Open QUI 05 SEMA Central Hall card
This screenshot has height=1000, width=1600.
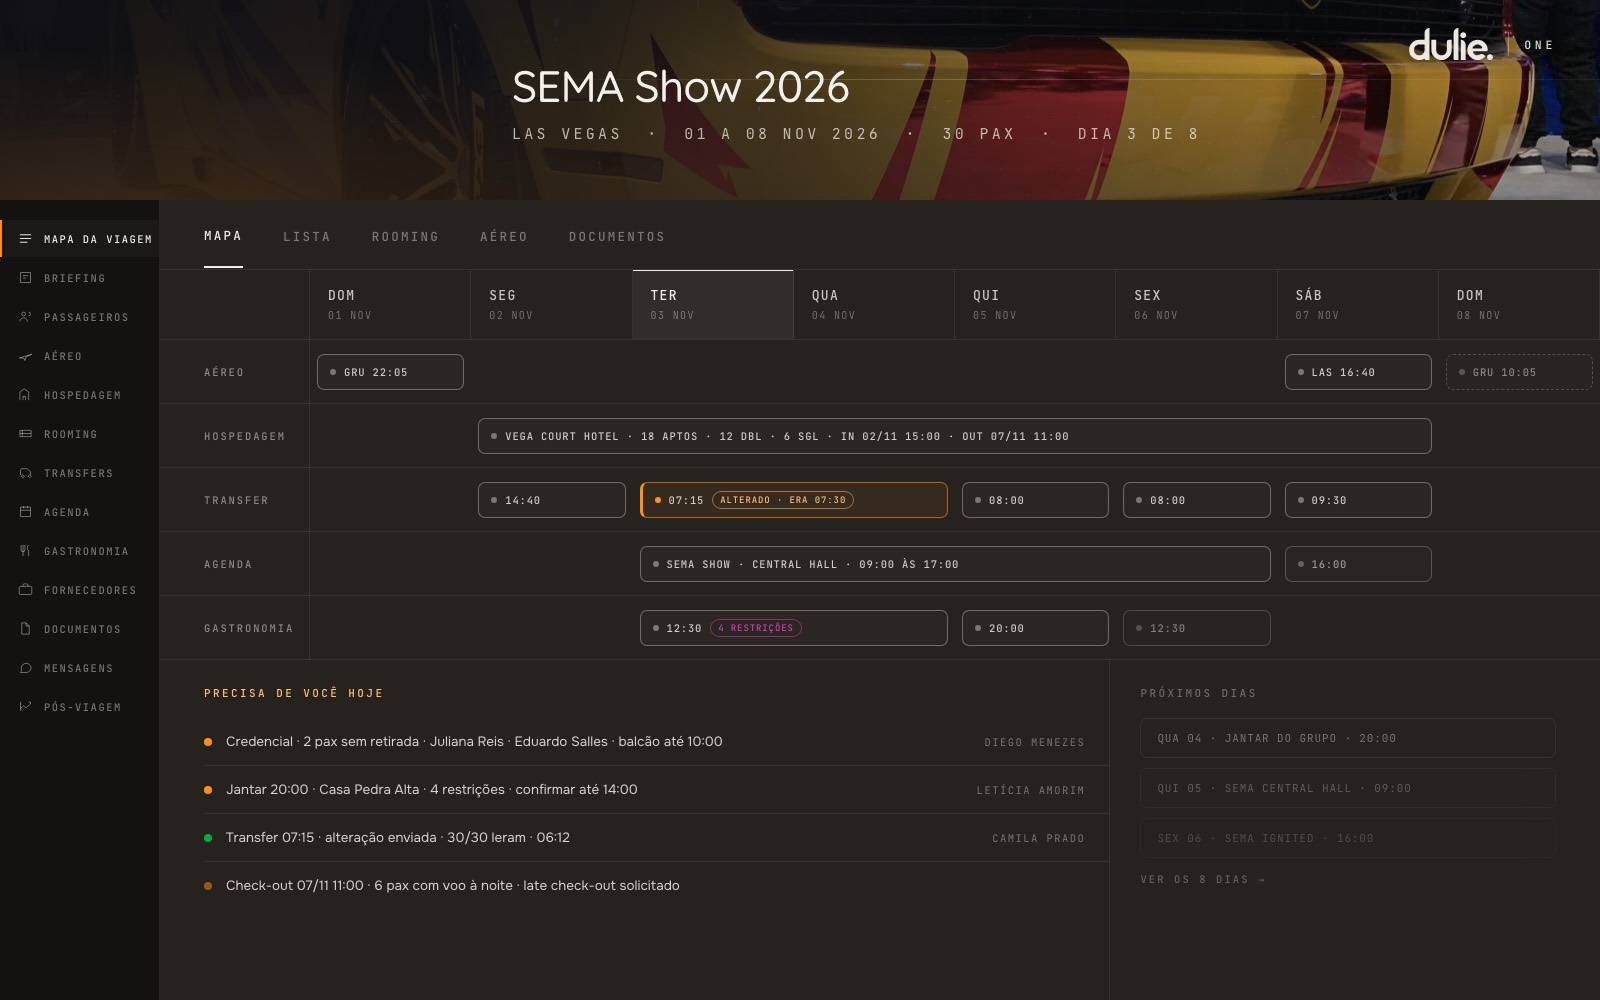click(1348, 788)
